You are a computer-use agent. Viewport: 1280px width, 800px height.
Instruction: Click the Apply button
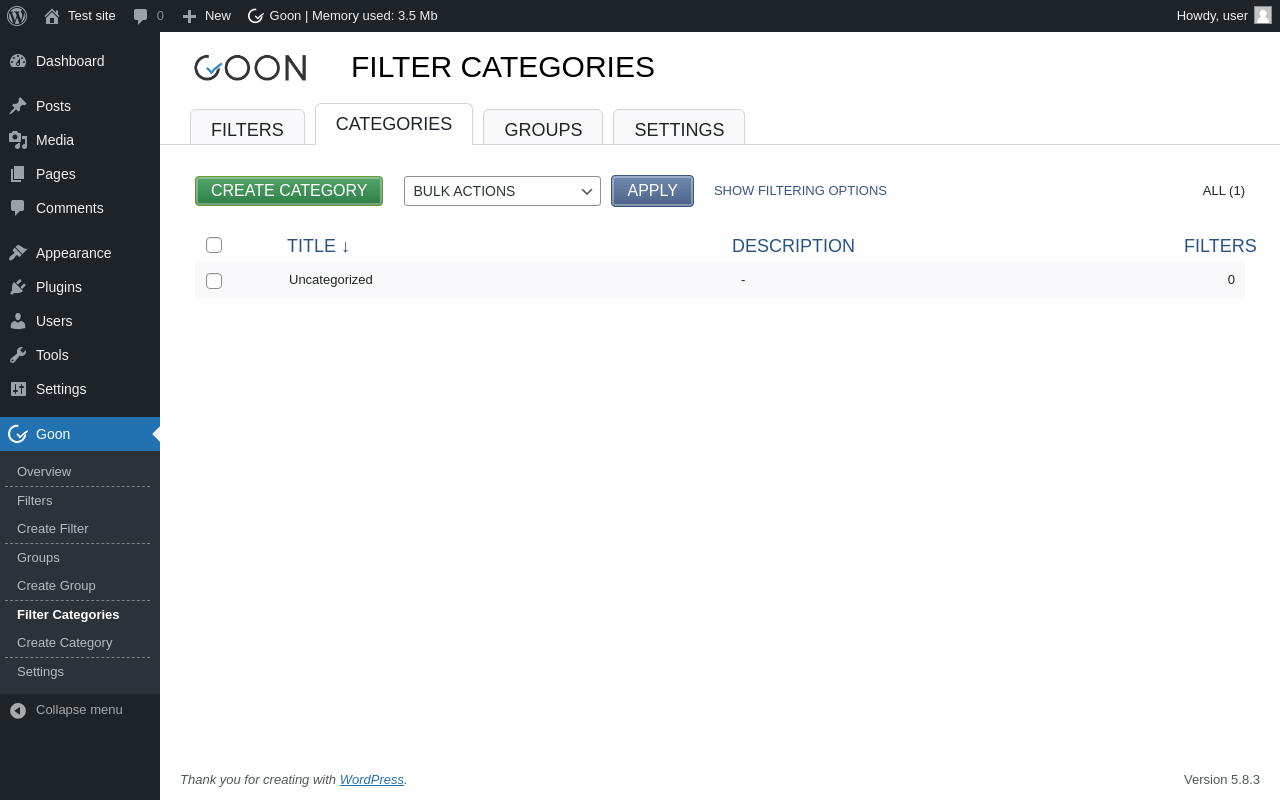(652, 191)
